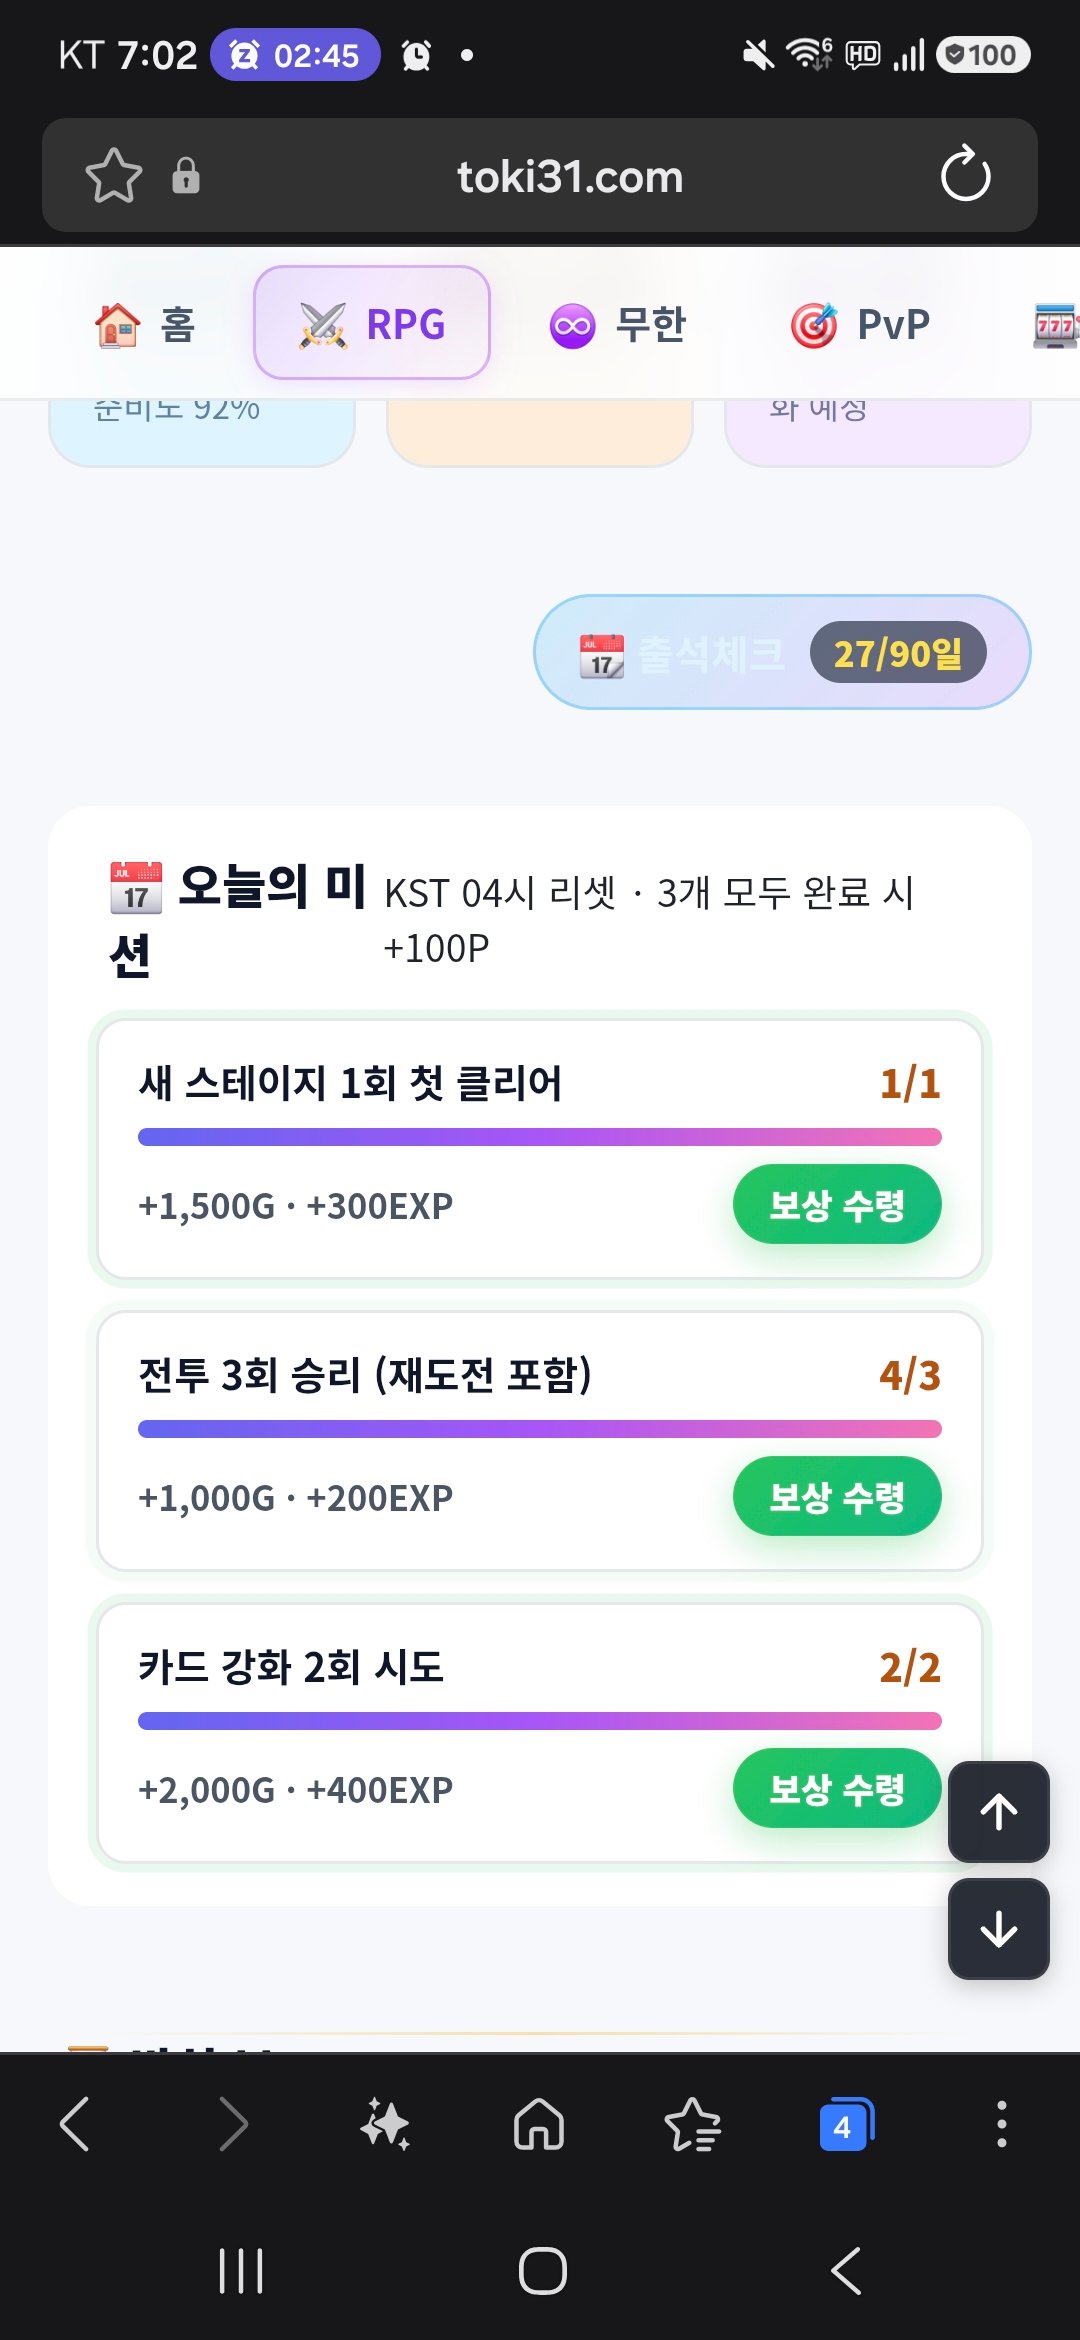Open the 무한 mode tab
The height and width of the screenshot is (2340, 1080).
618,324
